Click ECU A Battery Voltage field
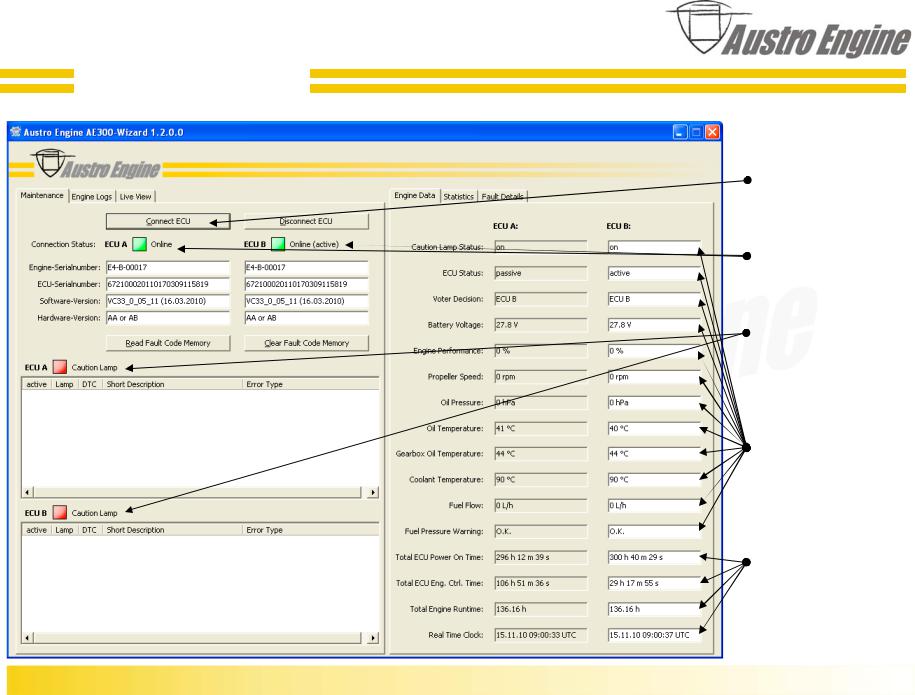Viewport: 915px width, 695px height. coord(540,325)
